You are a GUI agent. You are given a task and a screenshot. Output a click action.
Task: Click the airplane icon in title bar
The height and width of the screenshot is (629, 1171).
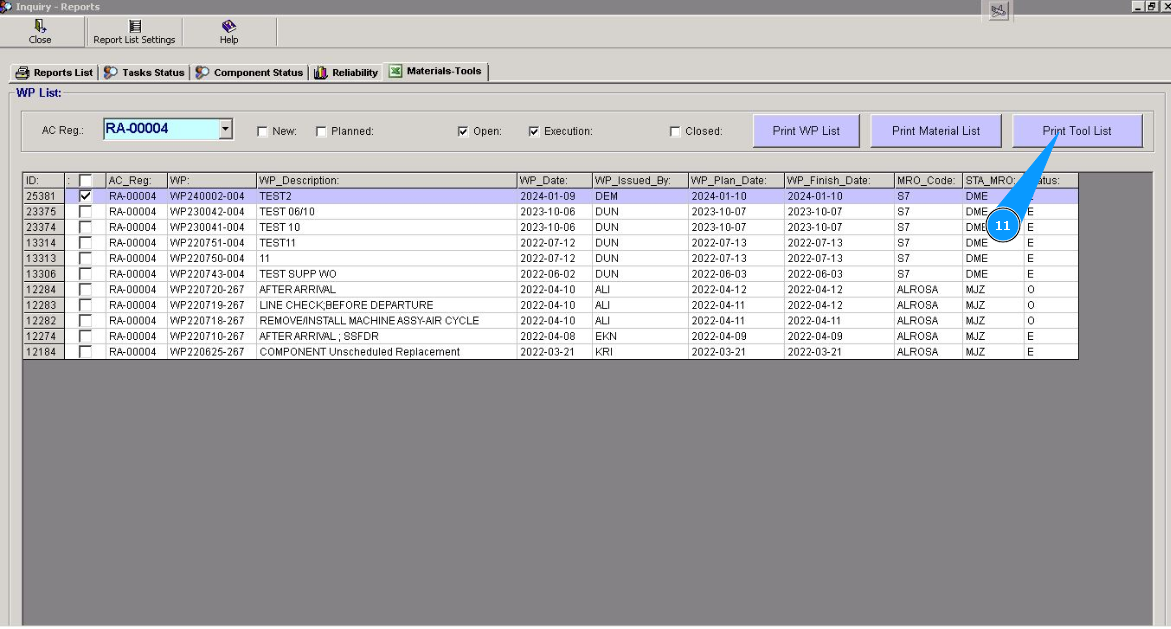[x=998, y=10]
